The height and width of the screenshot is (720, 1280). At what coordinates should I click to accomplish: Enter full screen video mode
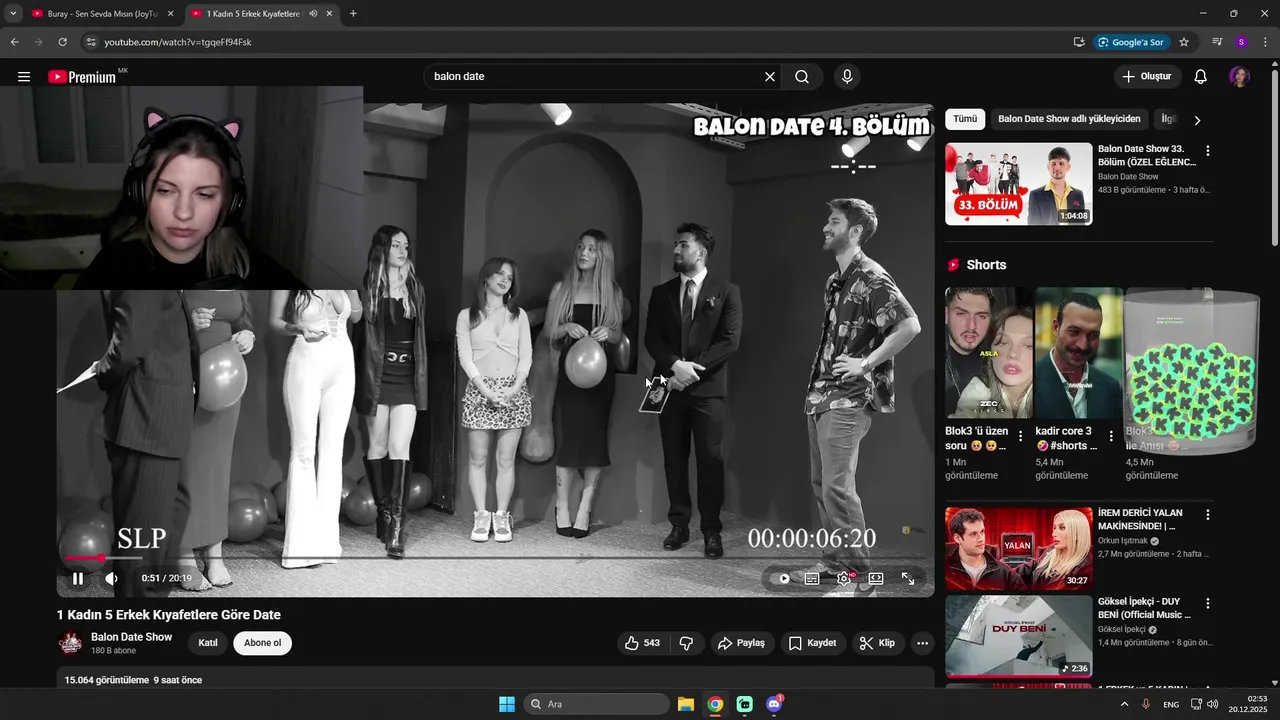point(908,578)
